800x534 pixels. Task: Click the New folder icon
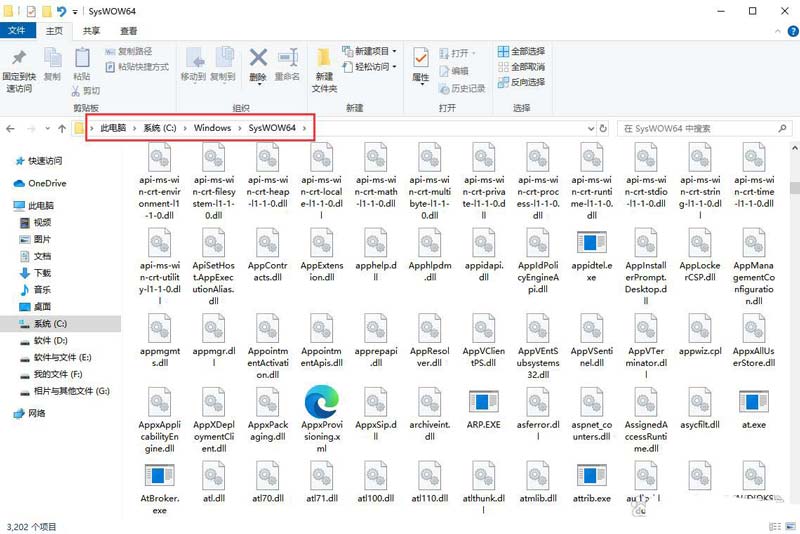click(323, 57)
